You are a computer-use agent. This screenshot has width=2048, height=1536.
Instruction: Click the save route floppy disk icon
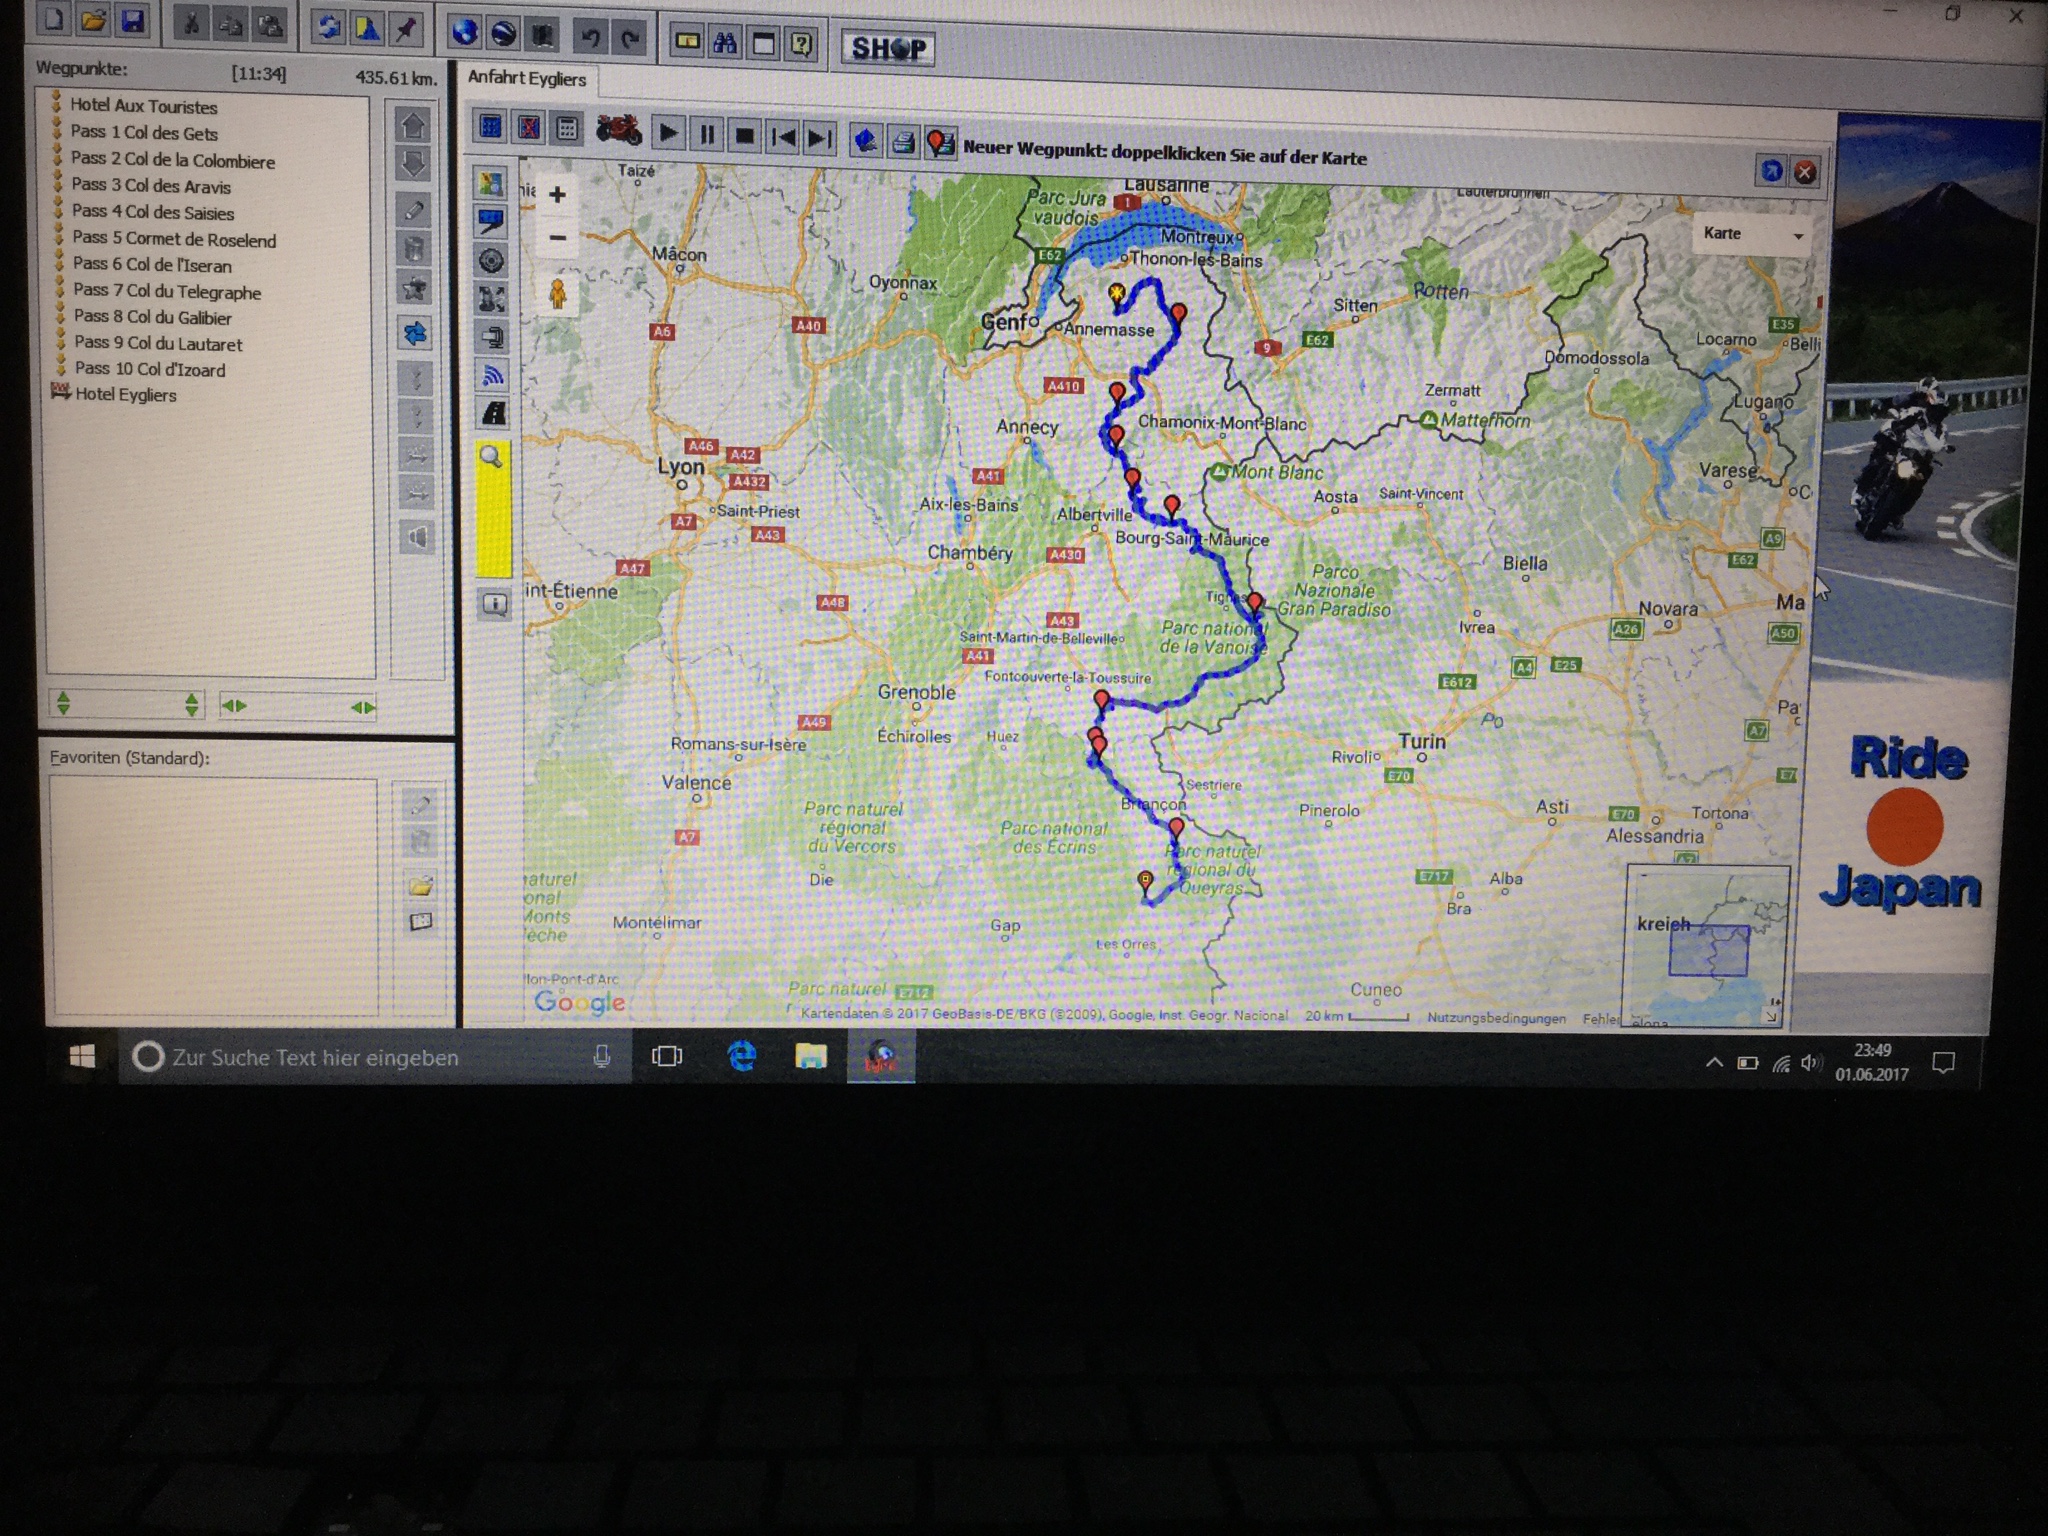132,21
